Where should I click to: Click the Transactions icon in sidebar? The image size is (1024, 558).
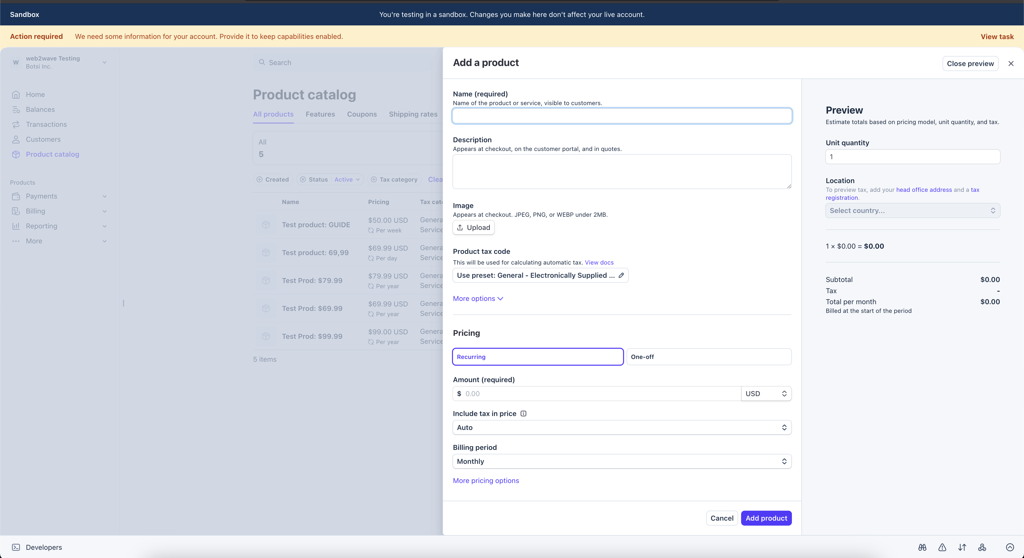tap(16, 124)
